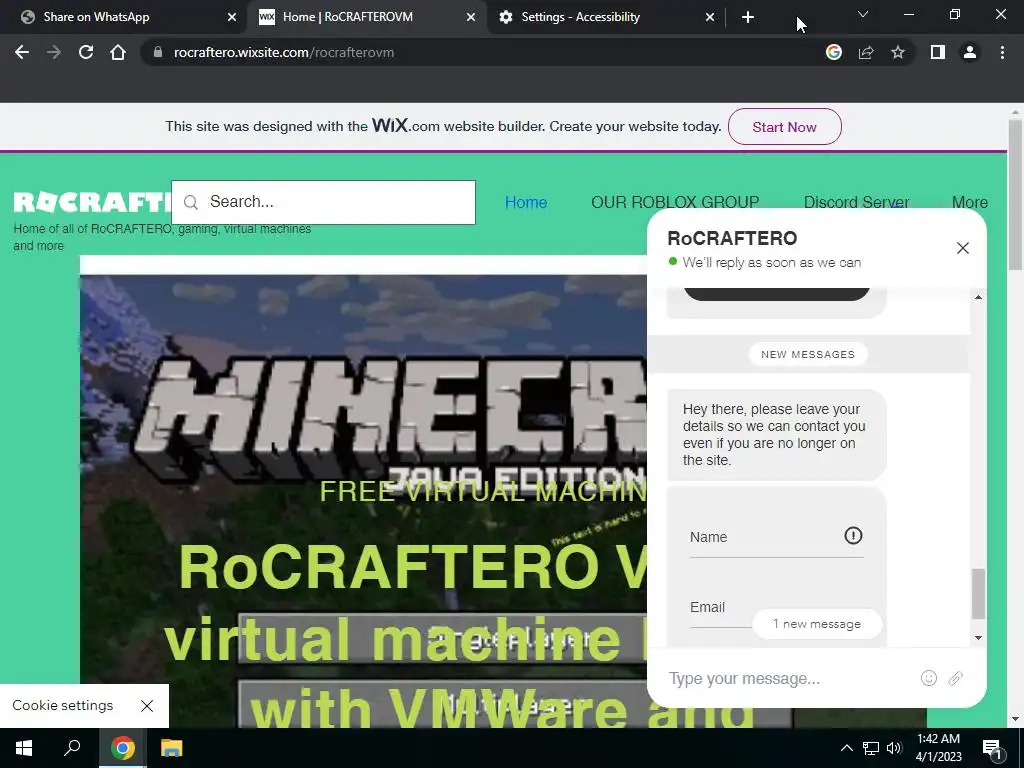Switch to Share on WhatsApp tab
The height and width of the screenshot is (768, 1024).
pyautogui.click(x=126, y=17)
